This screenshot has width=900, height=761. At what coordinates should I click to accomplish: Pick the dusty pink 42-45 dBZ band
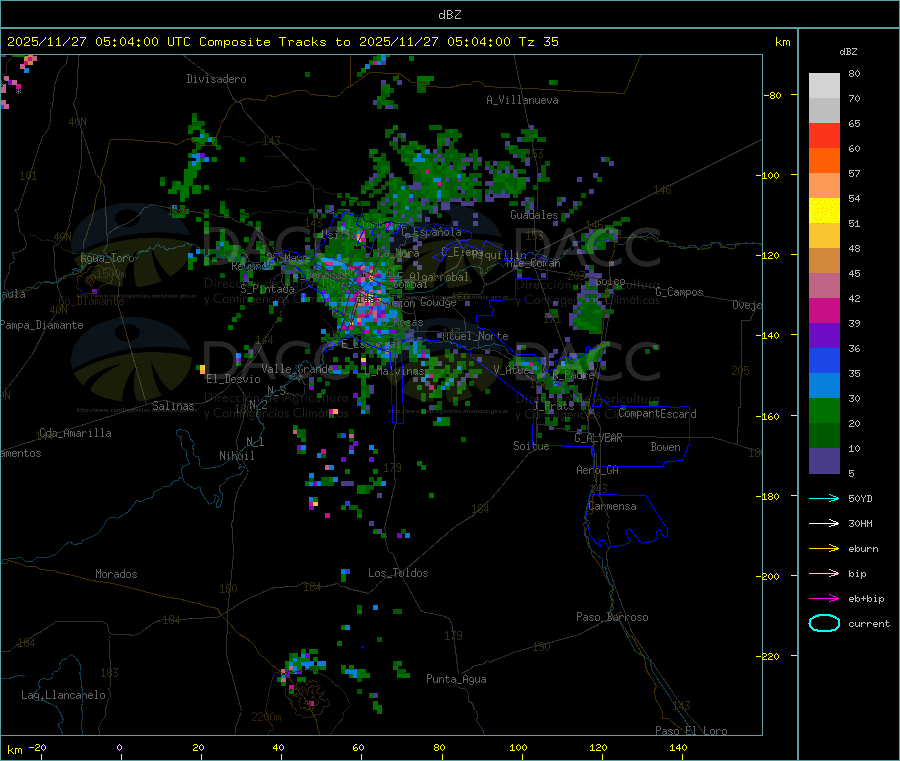(x=824, y=286)
